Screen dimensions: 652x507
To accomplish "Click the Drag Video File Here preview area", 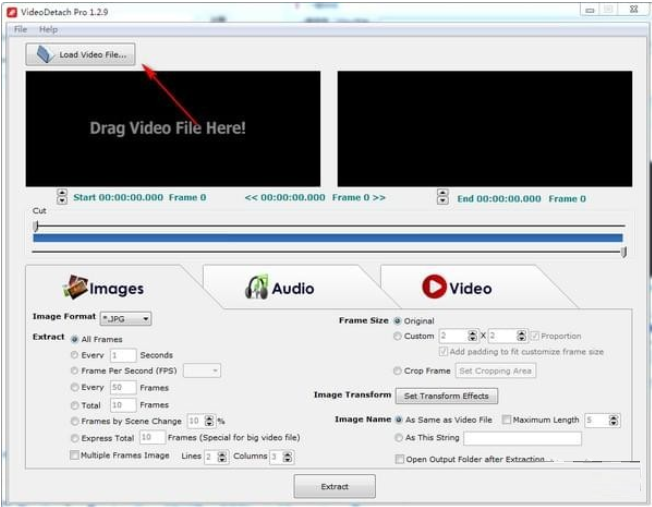I will point(173,129).
